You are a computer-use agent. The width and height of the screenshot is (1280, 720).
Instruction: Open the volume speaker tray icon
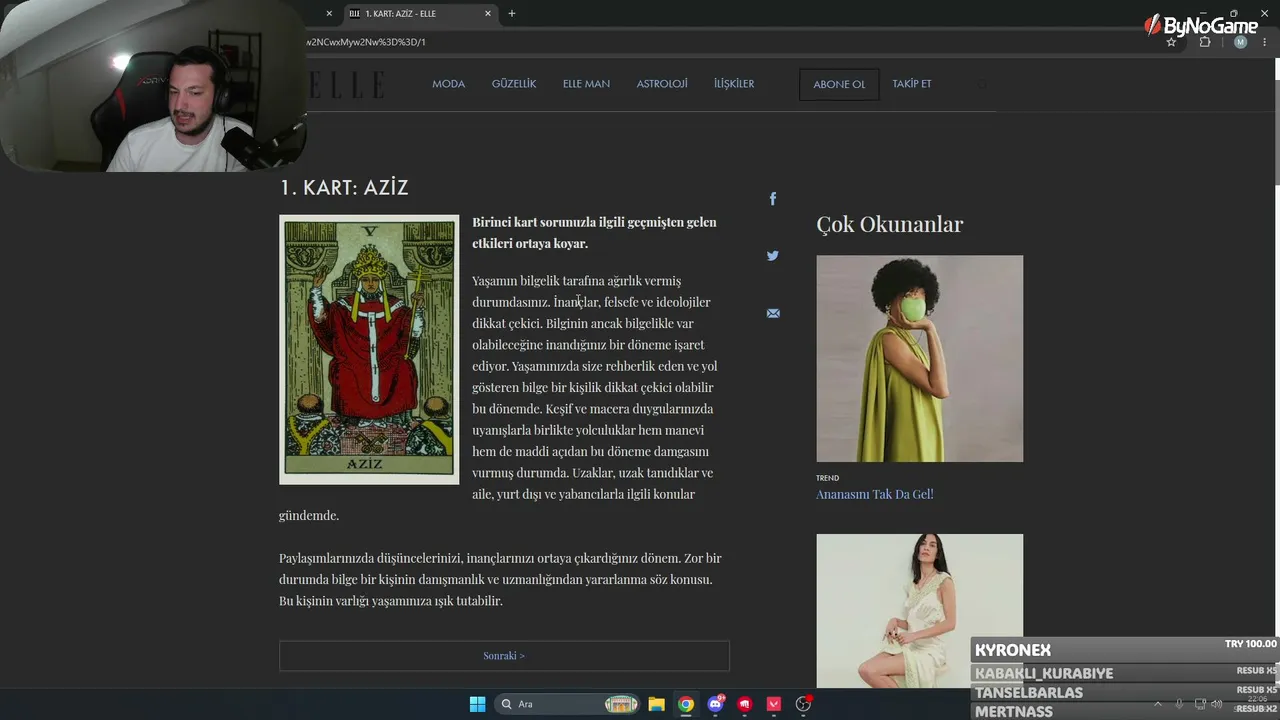pos(1216,704)
